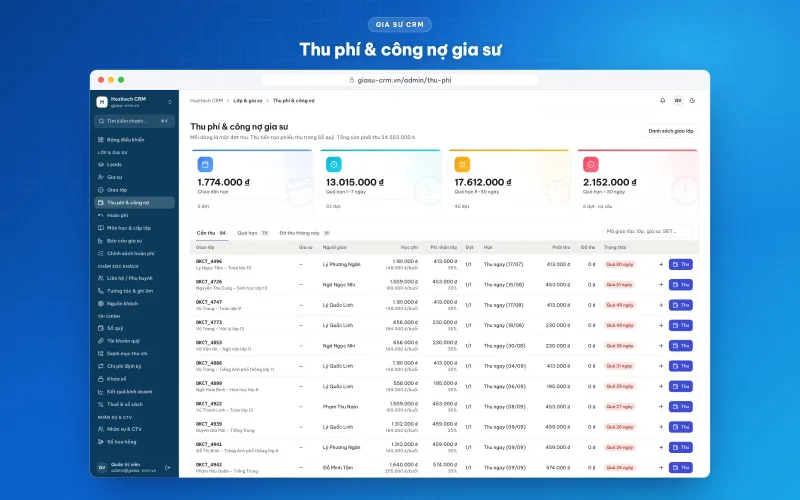Focus the Tìm kiếm nhanh search box

coord(135,121)
